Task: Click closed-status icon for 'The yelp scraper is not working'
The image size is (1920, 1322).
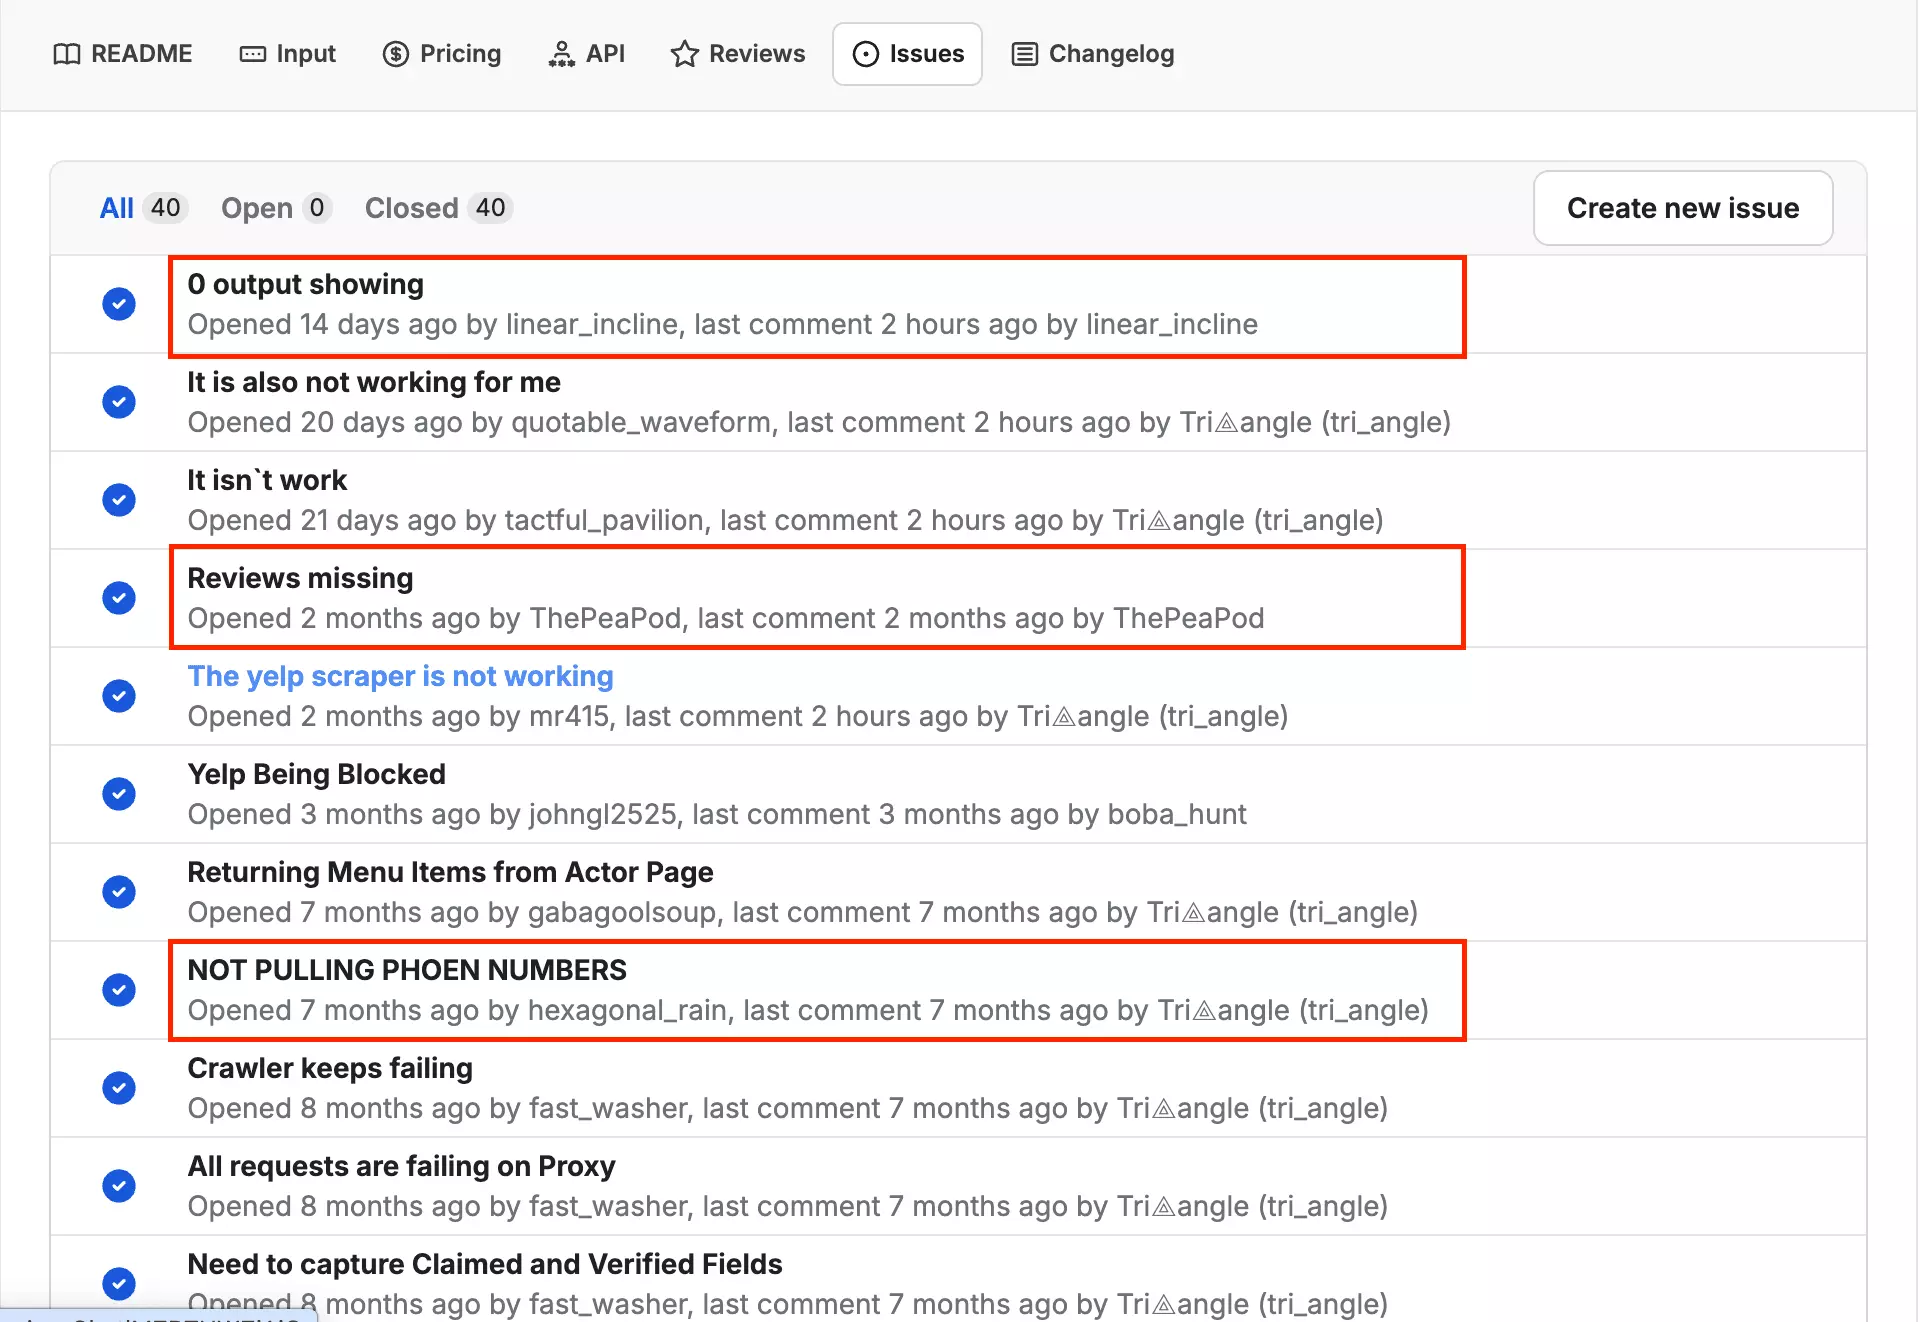Action: [x=119, y=696]
